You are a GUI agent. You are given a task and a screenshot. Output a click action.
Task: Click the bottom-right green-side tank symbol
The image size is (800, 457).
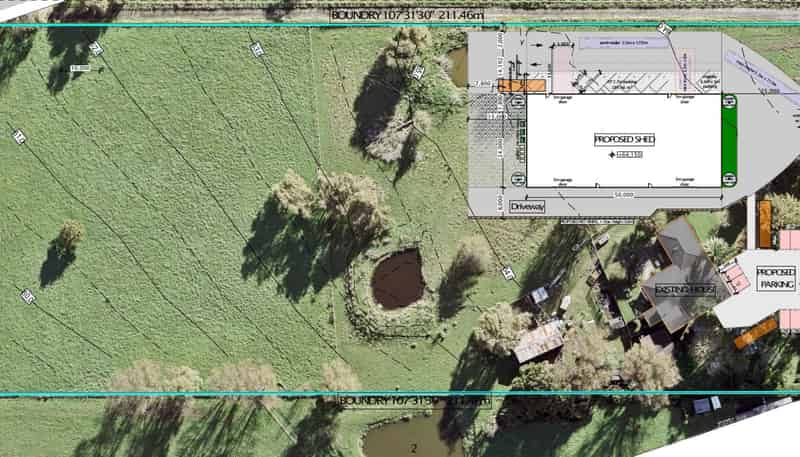coord(729,179)
